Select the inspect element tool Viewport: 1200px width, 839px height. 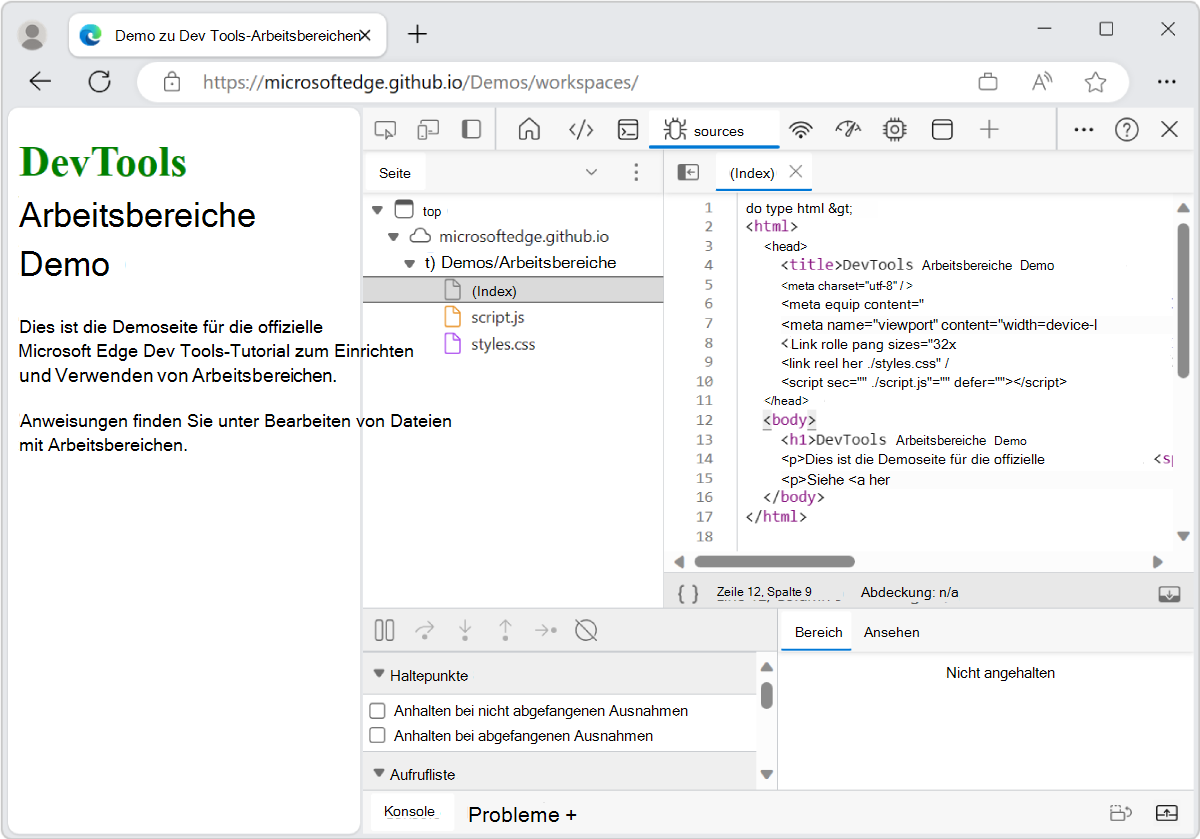[x=385, y=129]
